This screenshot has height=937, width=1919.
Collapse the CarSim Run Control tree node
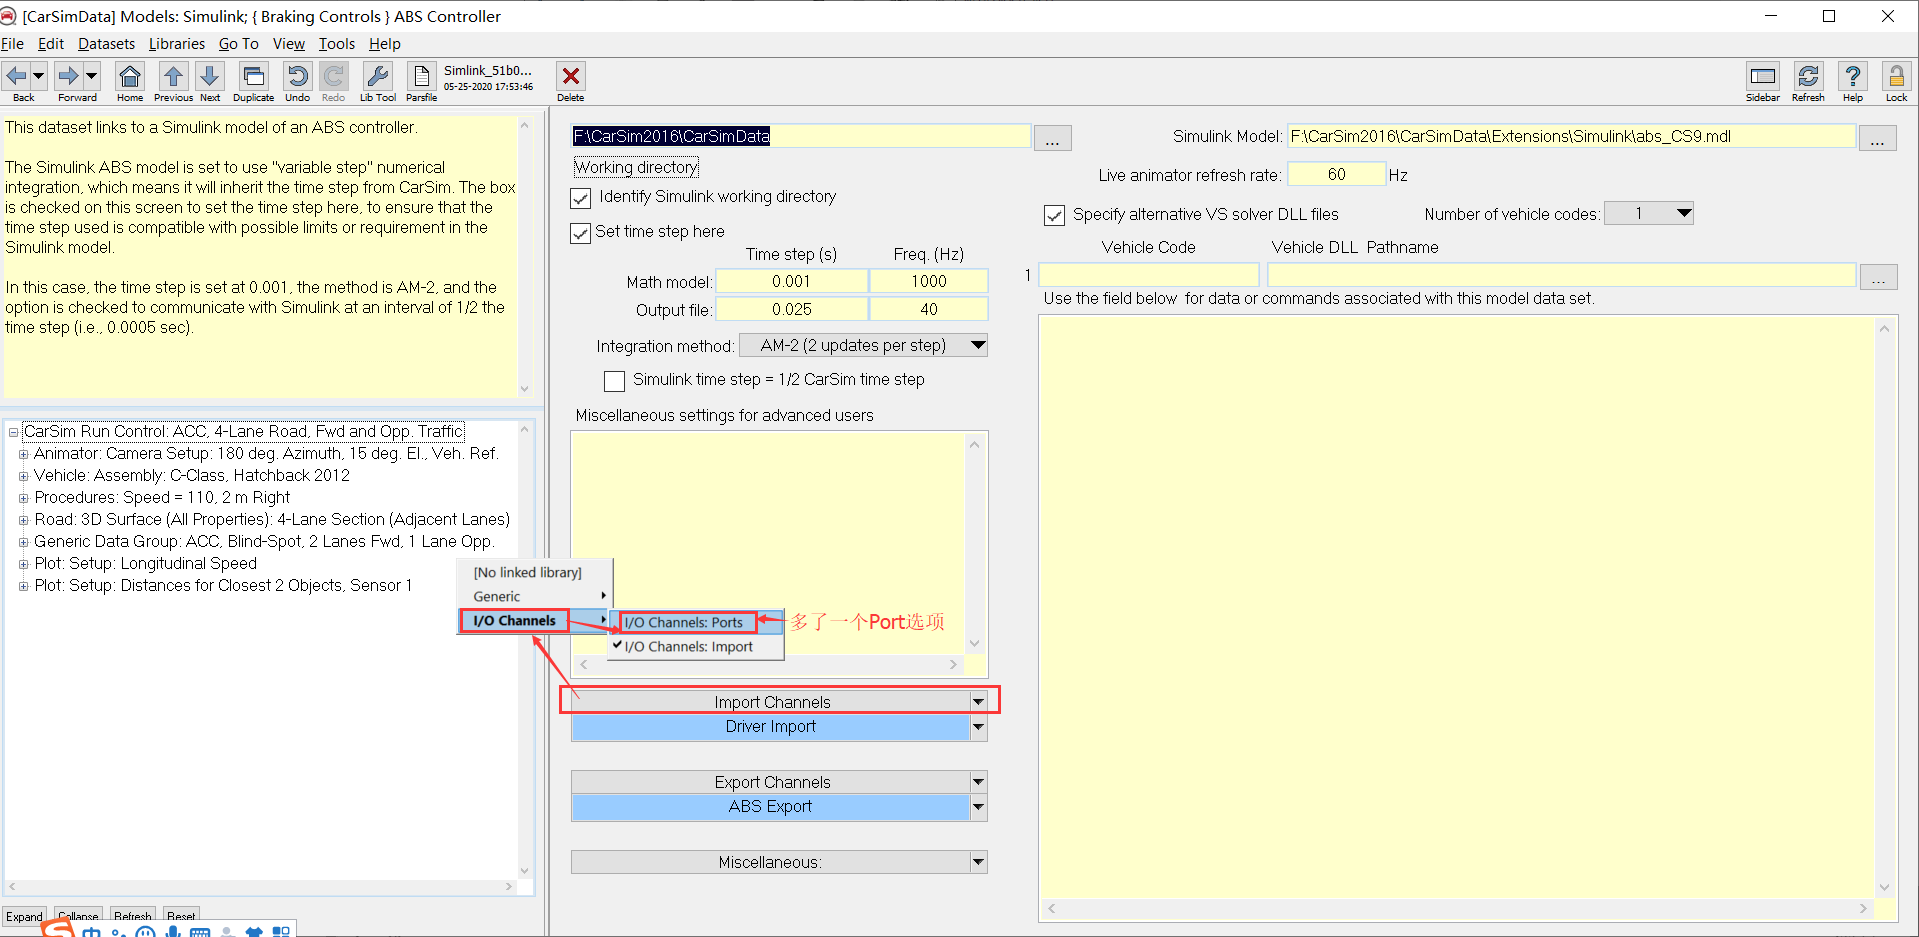click(13, 432)
